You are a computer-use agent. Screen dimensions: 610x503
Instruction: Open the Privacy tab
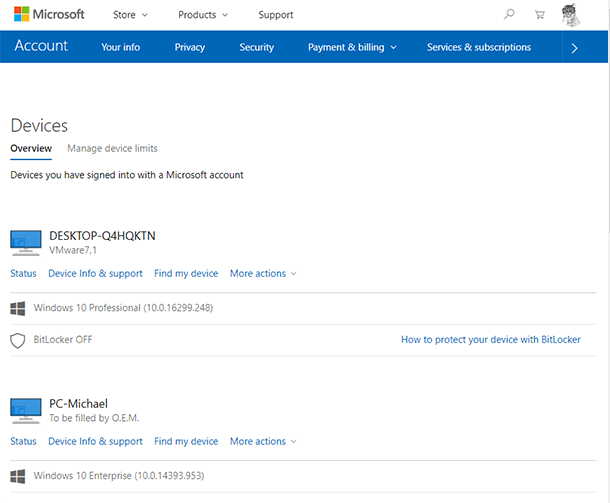click(189, 47)
